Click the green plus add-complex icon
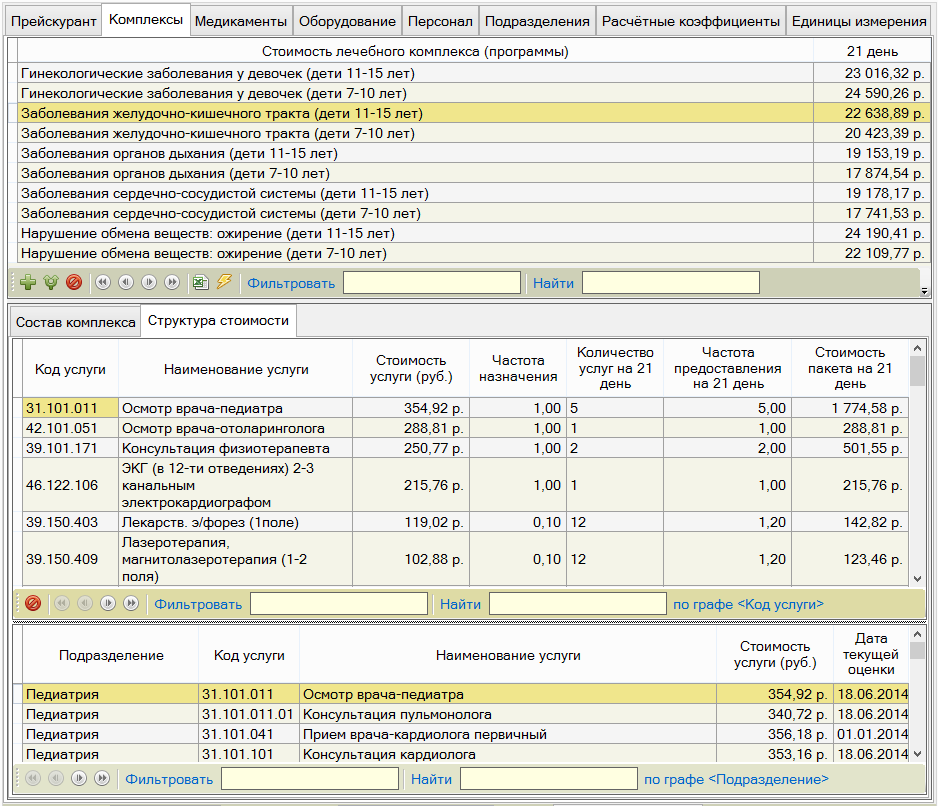Image resolution: width=938 pixels, height=806 pixels. tap(28, 283)
